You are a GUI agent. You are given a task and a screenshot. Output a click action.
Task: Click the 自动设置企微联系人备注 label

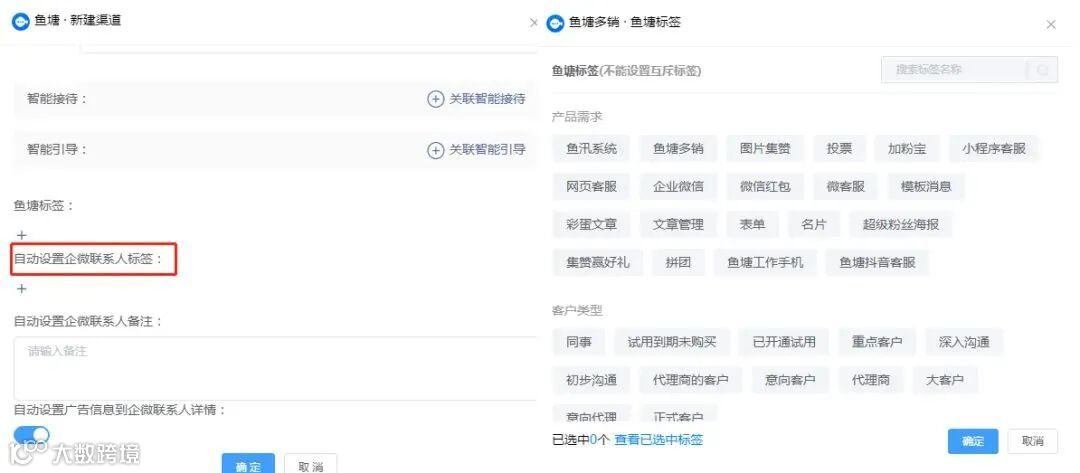[x=88, y=322]
